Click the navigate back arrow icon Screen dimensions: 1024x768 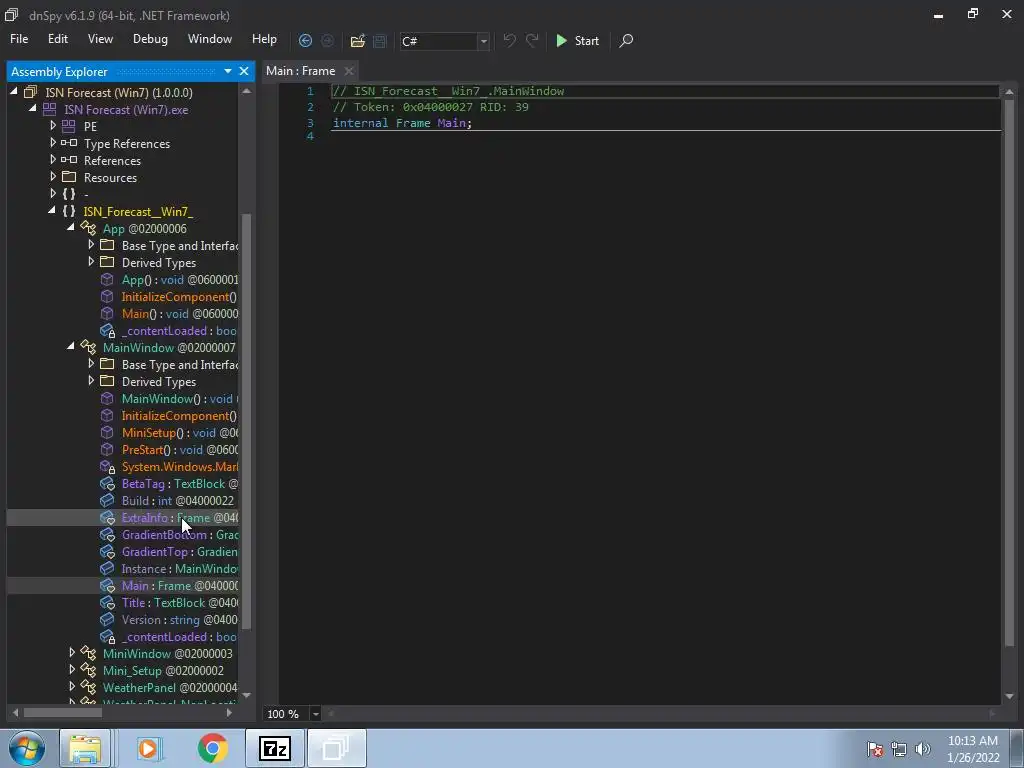coord(305,40)
